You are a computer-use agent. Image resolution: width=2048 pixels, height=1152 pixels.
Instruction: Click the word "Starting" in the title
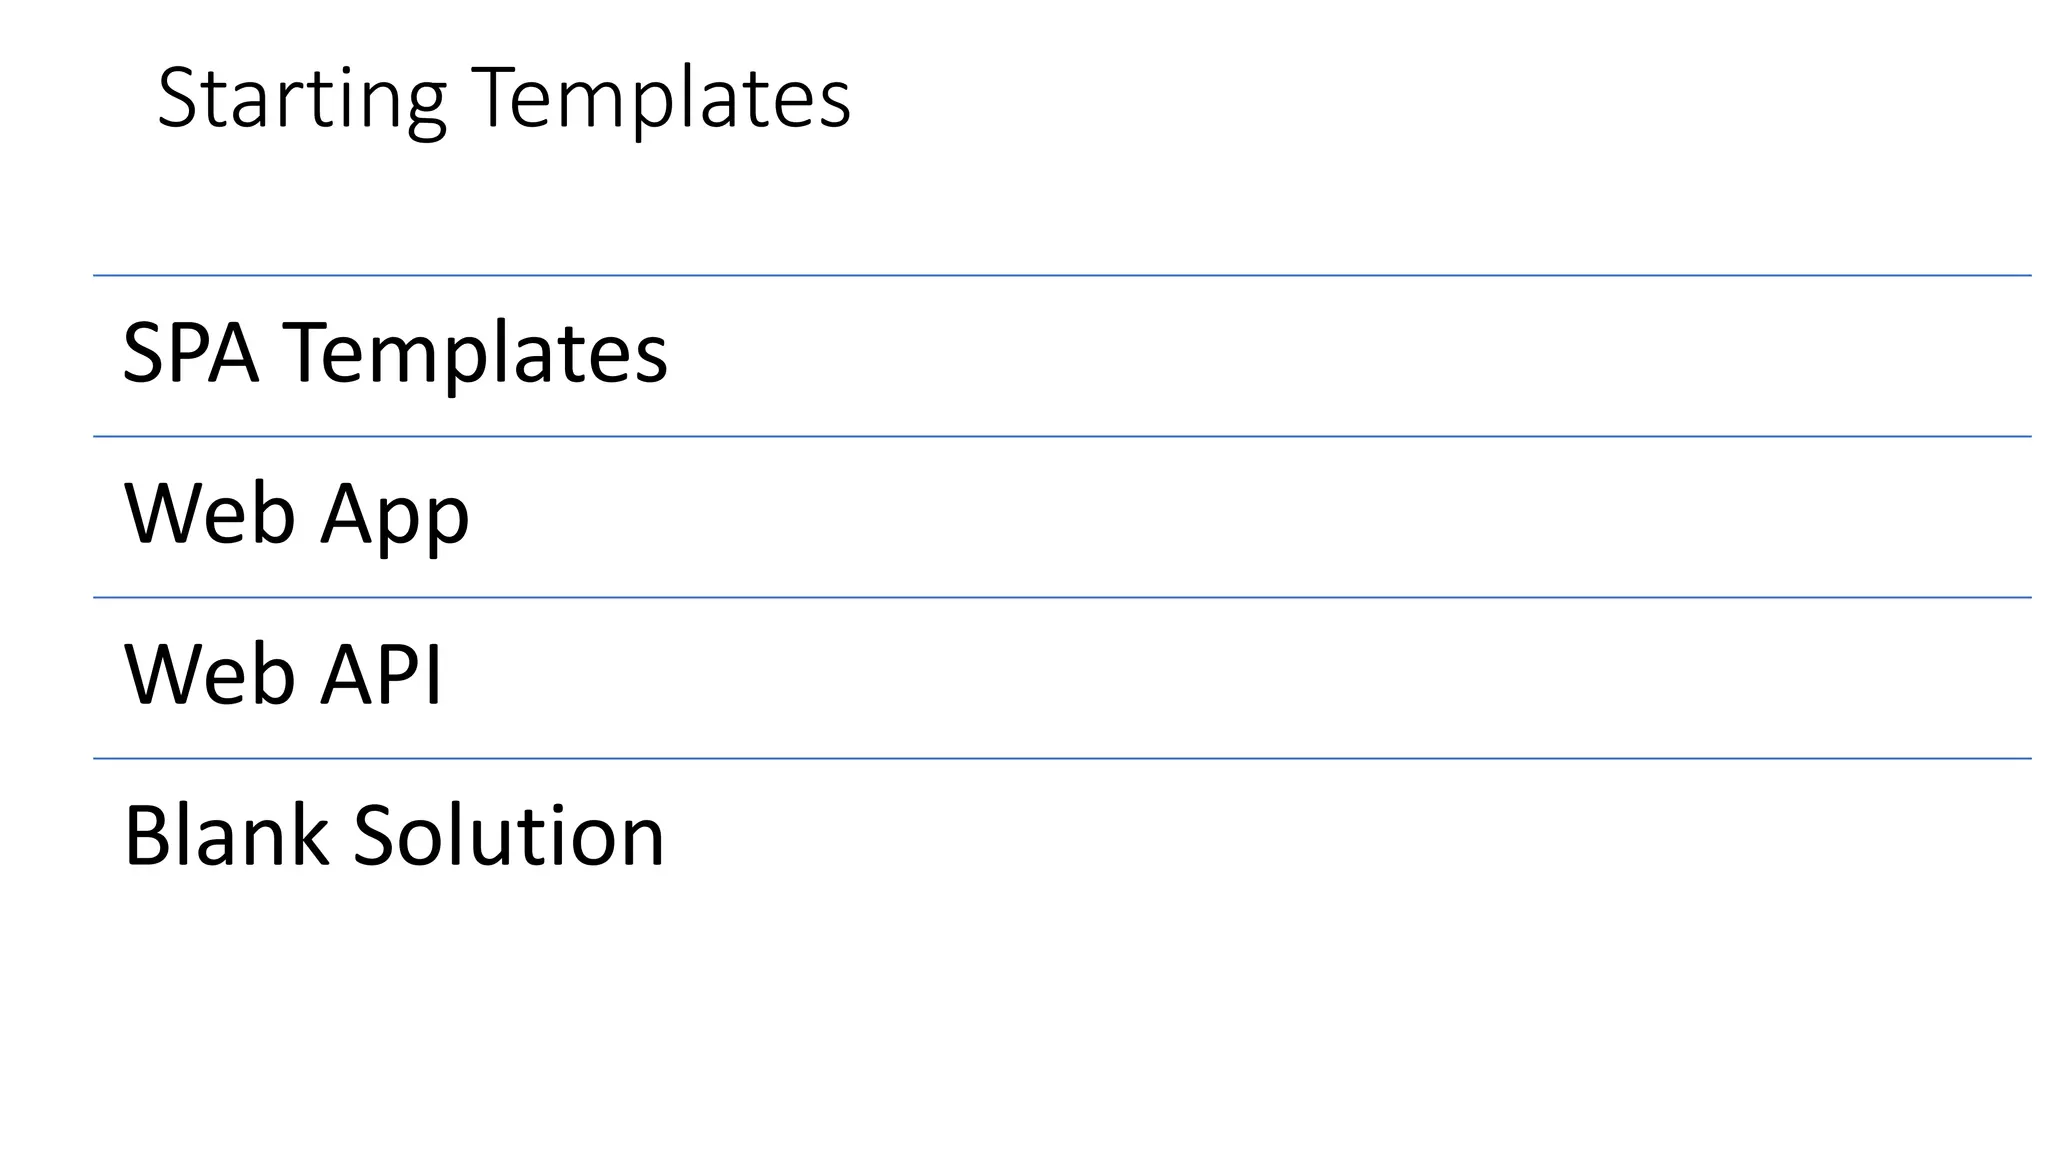301,98
